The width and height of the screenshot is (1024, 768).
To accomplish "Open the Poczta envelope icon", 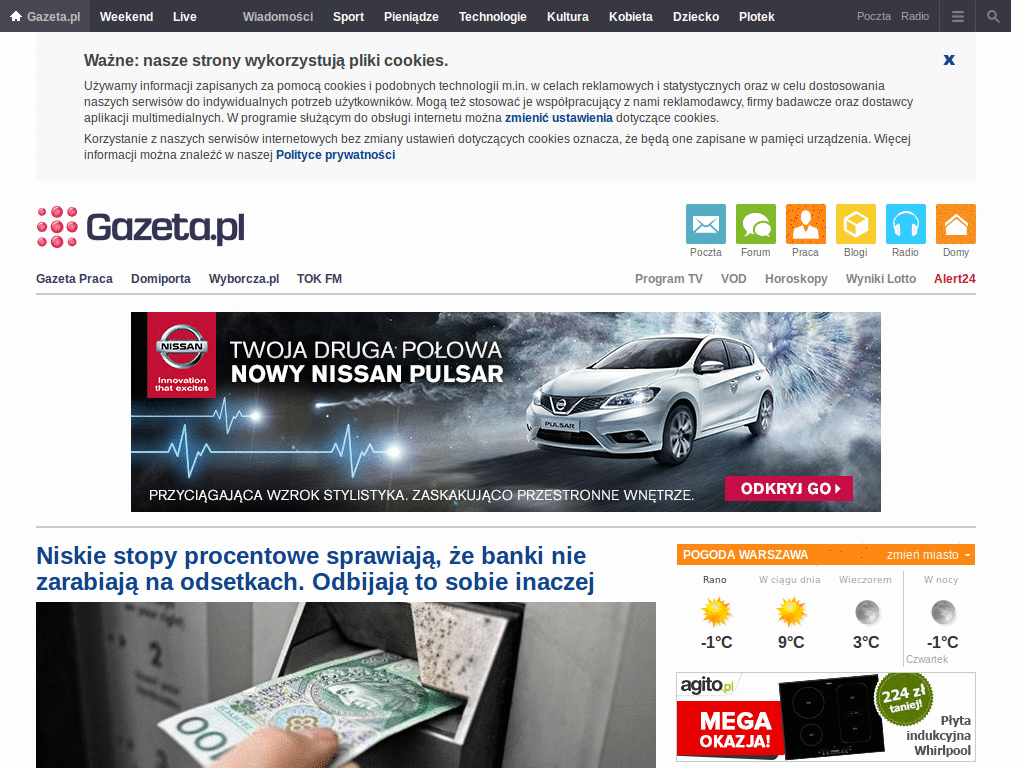I will (706, 224).
